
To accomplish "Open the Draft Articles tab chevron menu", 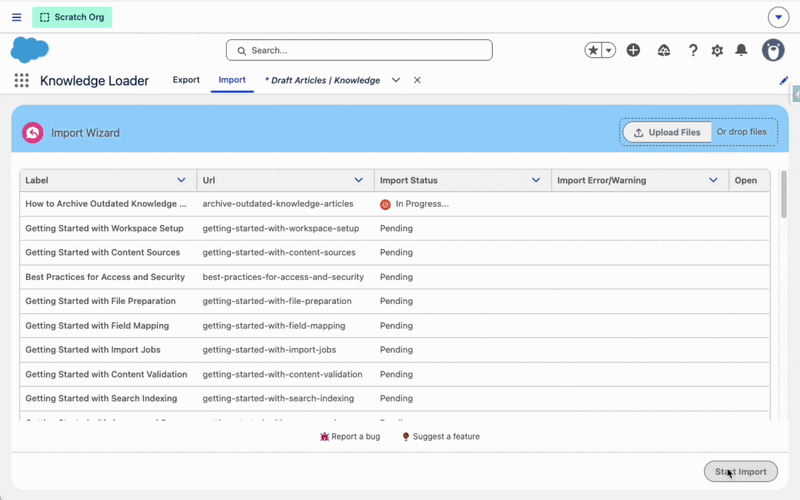I will tap(395, 80).
